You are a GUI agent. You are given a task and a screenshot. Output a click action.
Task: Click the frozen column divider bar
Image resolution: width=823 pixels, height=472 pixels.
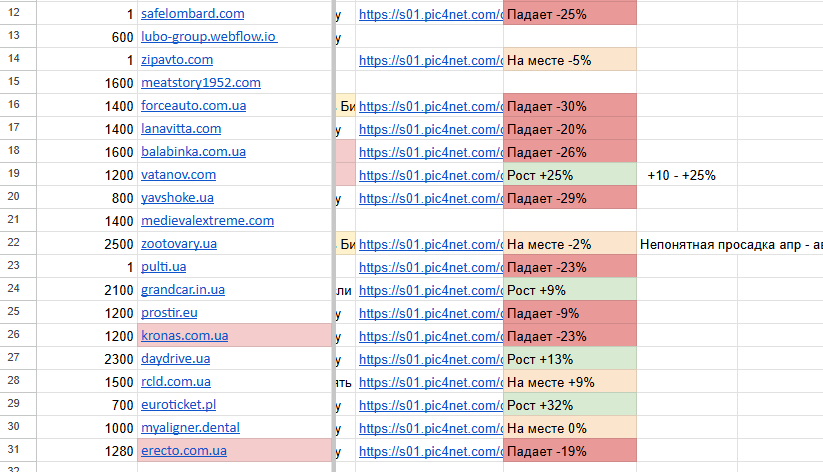[333, 236]
